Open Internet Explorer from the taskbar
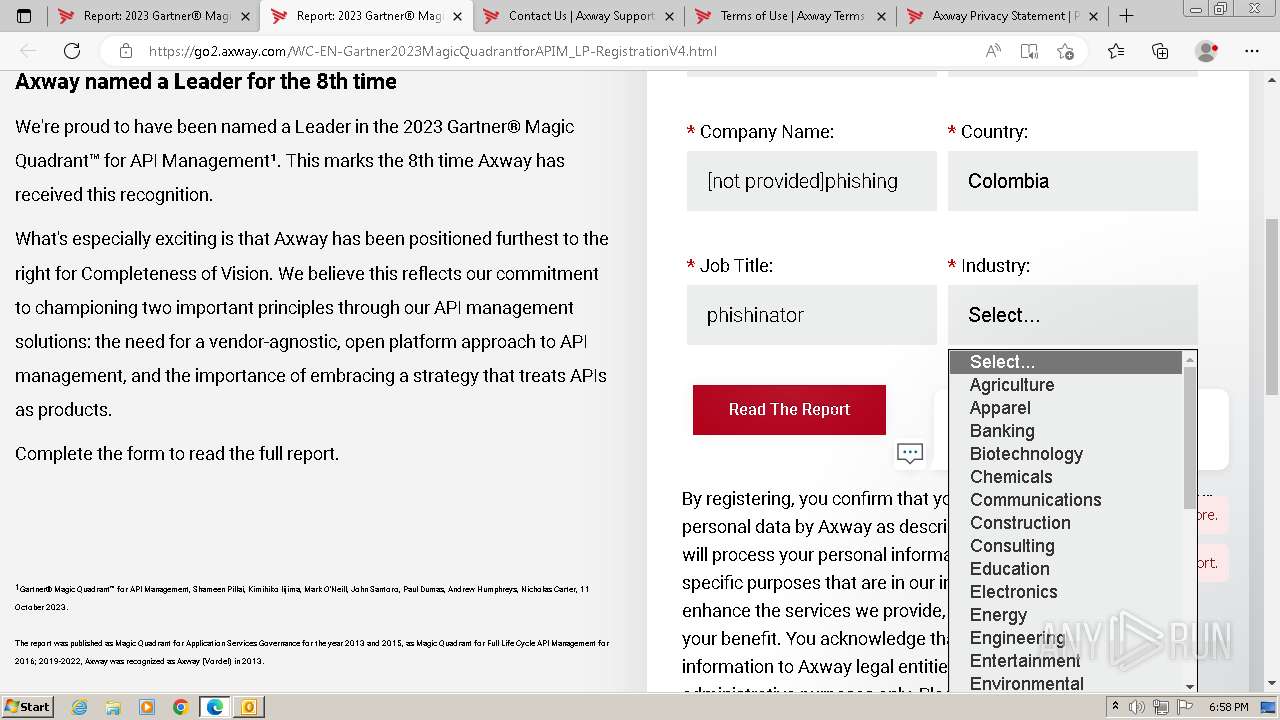 pyautogui.click(x=79, y=707)
